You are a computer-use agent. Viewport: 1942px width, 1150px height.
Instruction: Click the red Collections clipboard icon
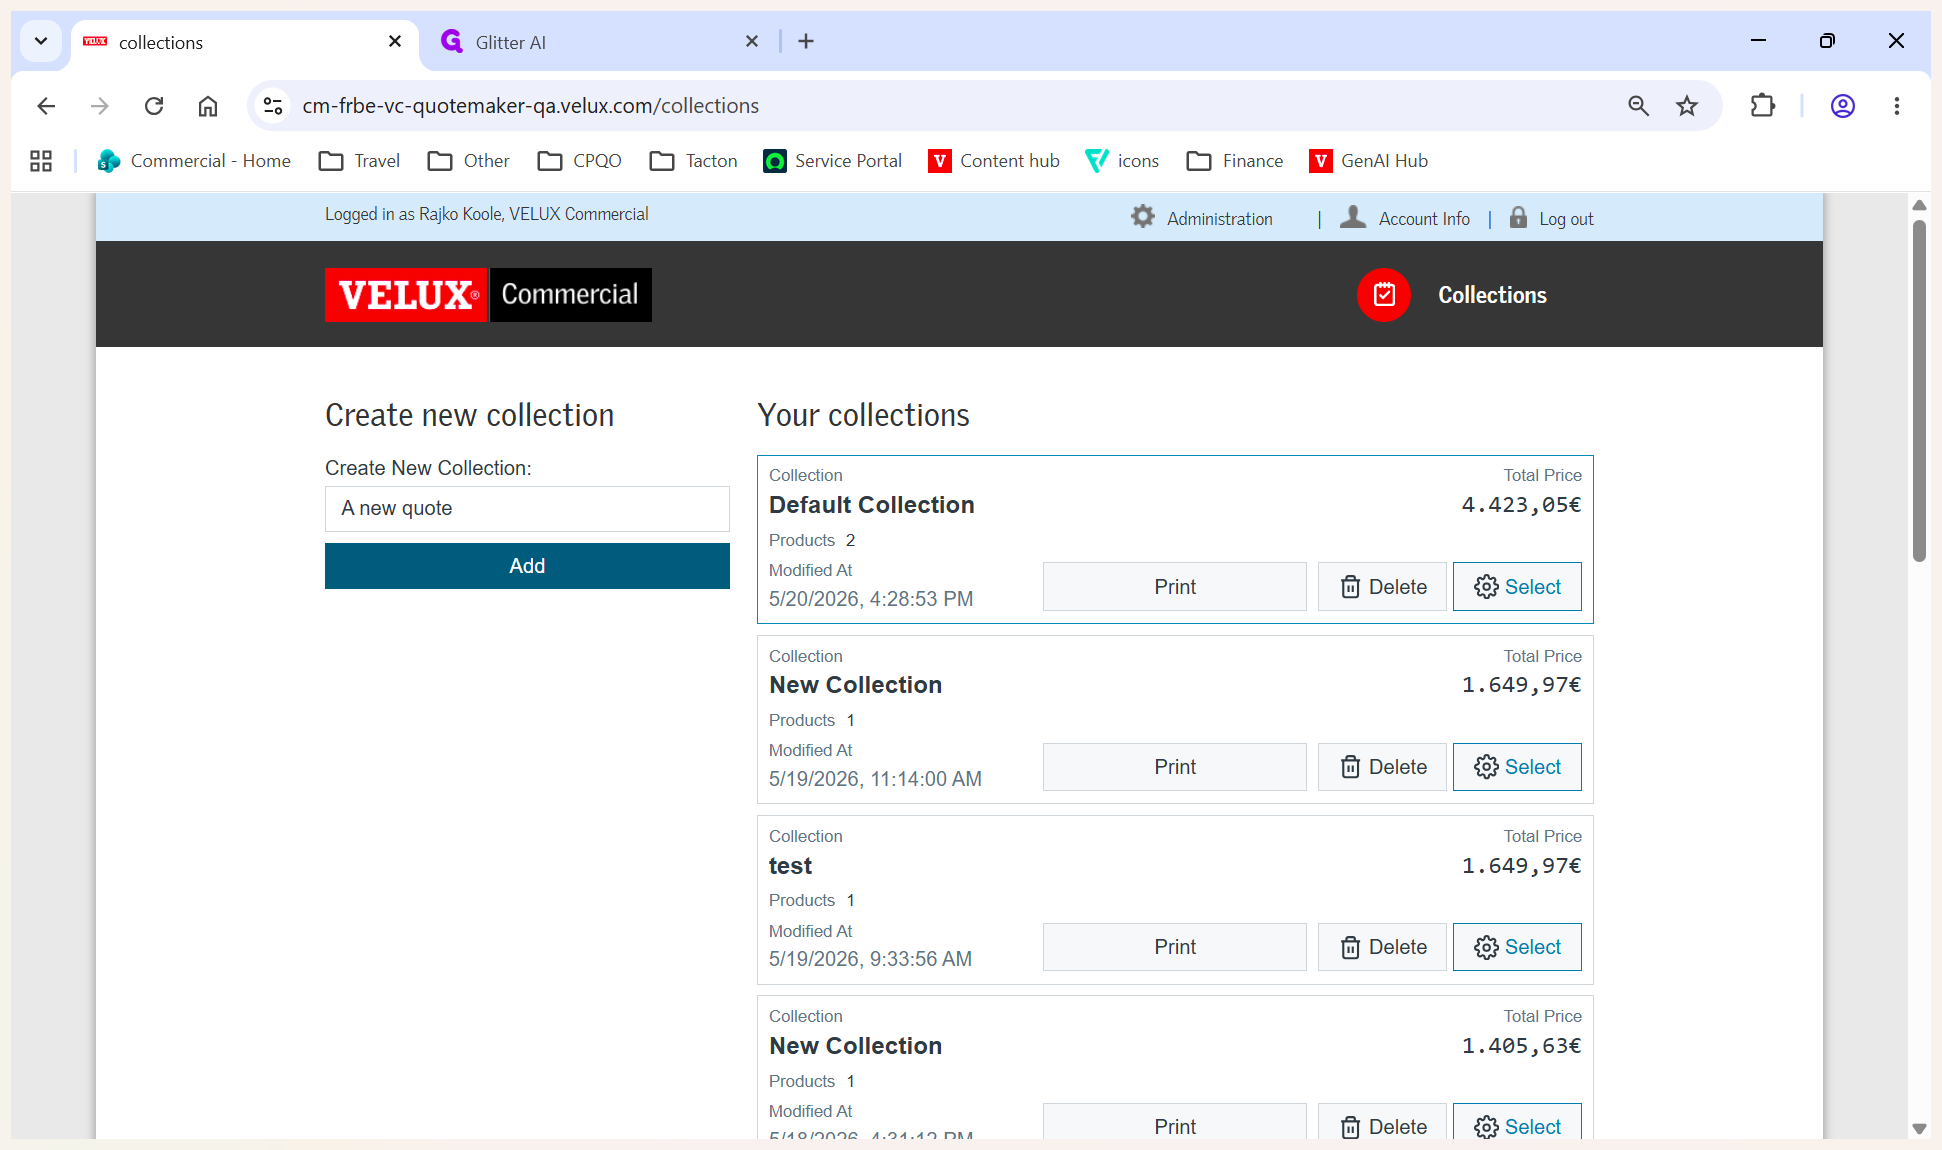click(1383, 295)
